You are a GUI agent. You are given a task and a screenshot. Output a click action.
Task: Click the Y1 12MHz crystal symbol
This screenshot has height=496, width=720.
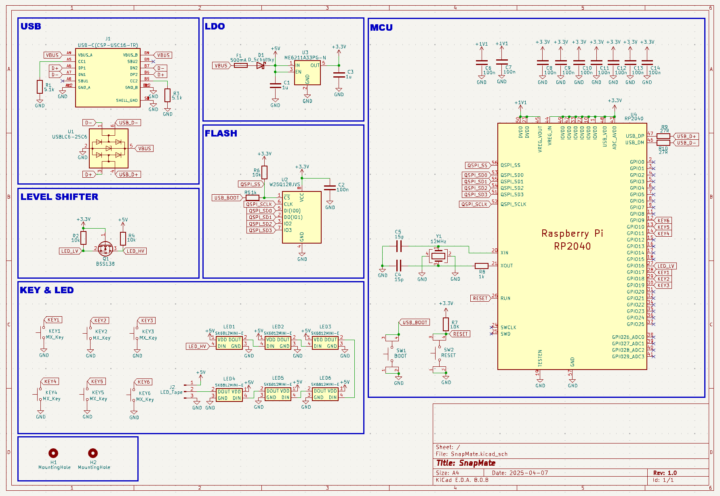(437, 256)
